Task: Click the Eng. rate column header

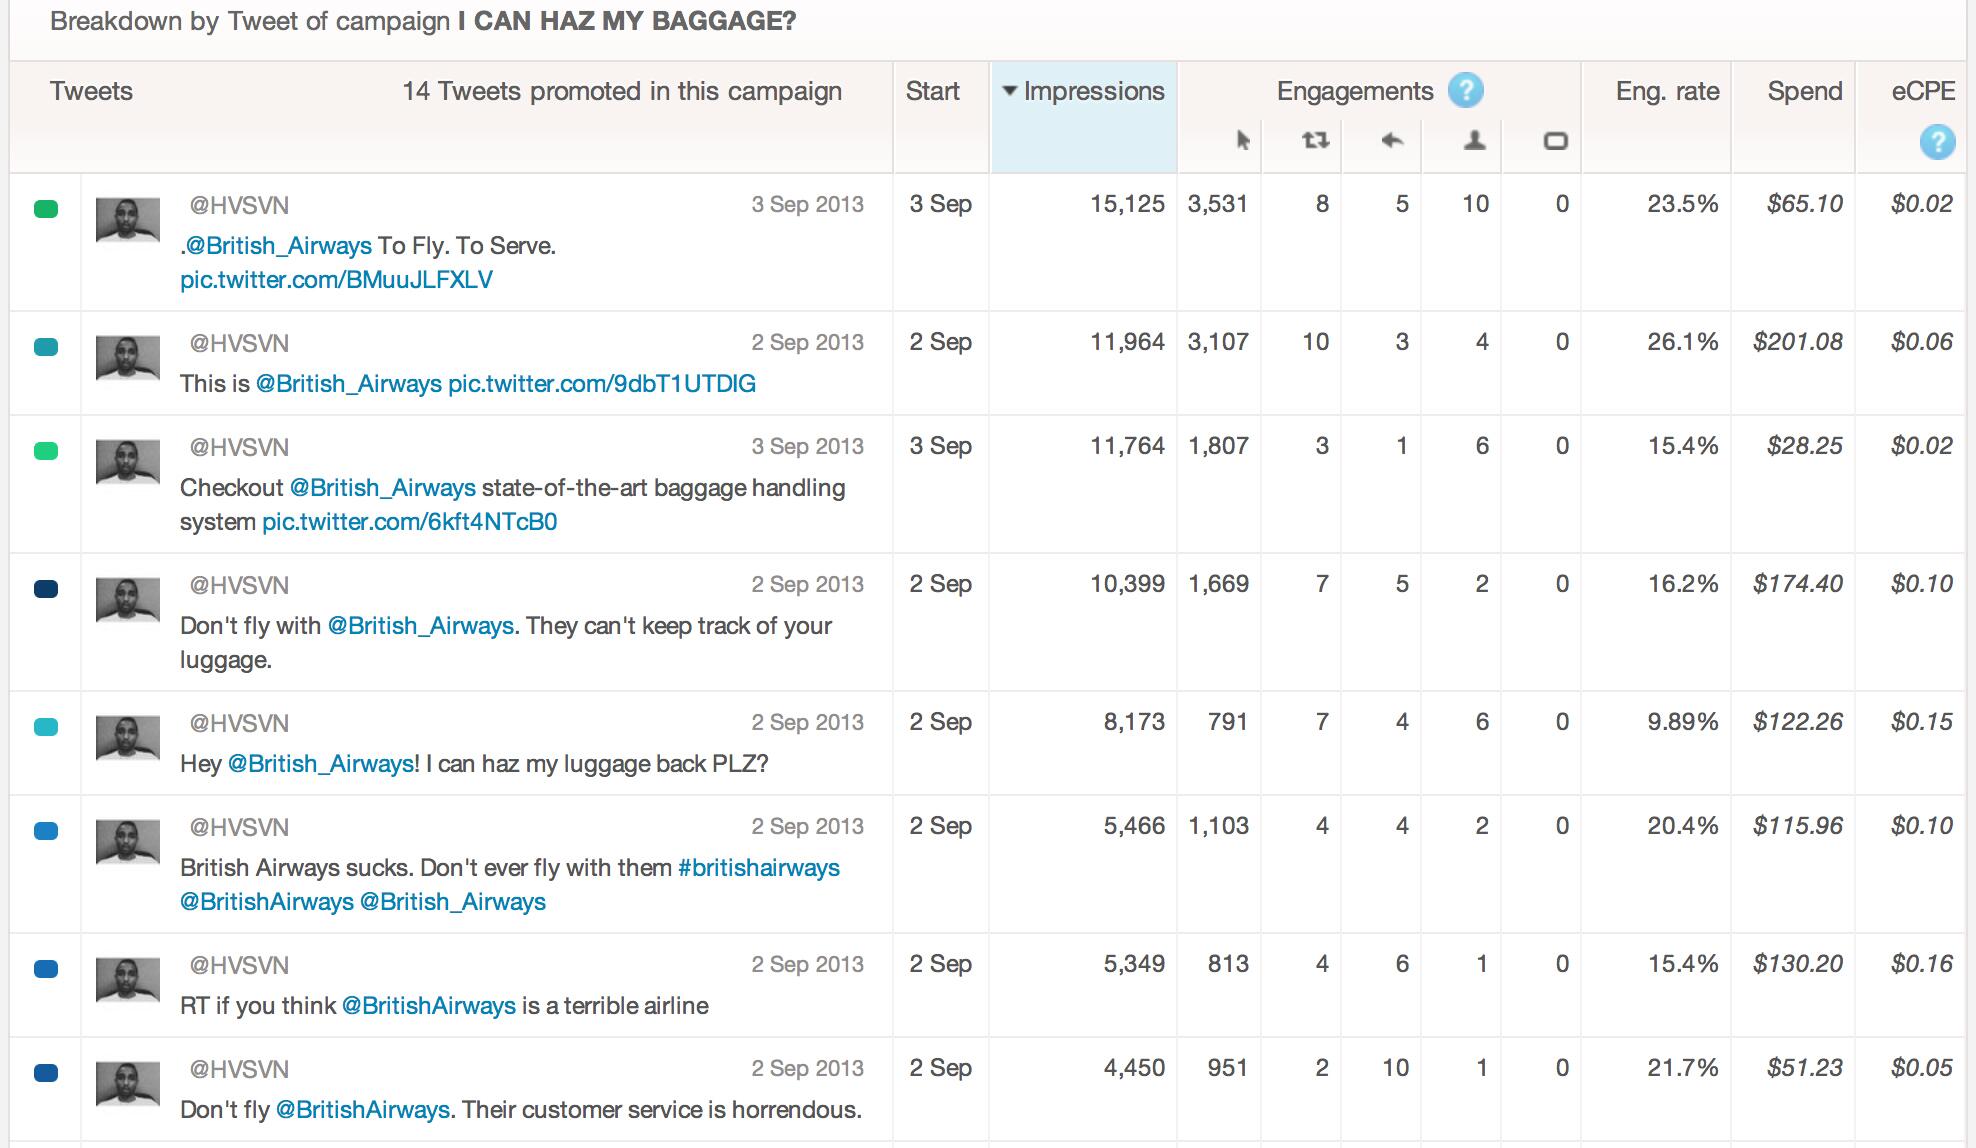Action: pyautogui.click(x=1667, y=91)
